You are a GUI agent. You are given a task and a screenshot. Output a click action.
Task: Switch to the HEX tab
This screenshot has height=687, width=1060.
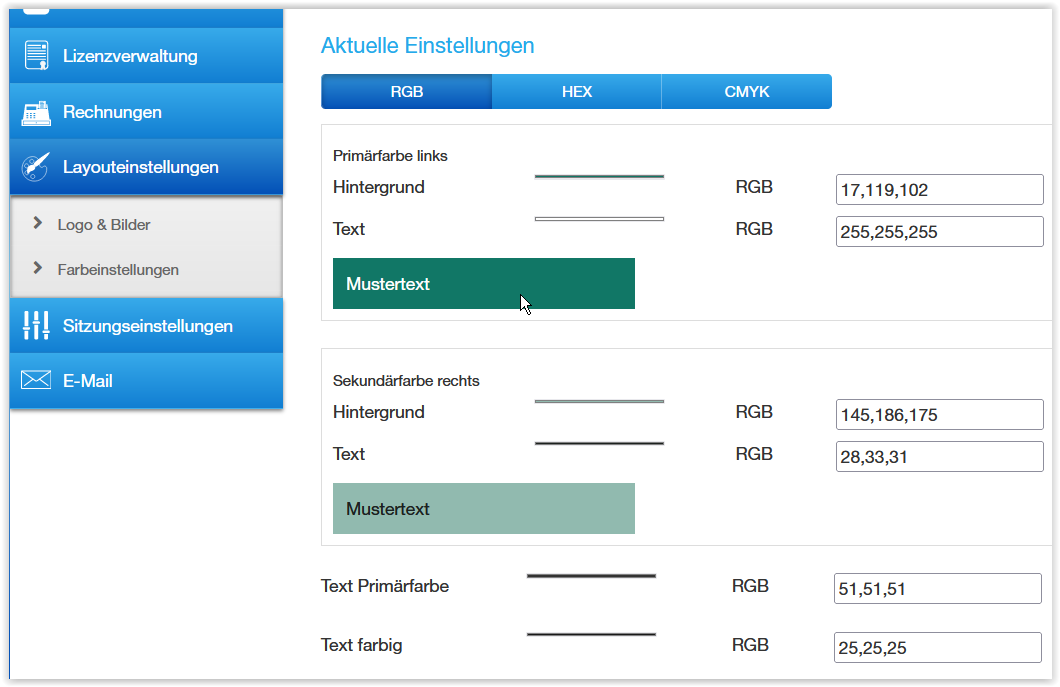point(577,92)
